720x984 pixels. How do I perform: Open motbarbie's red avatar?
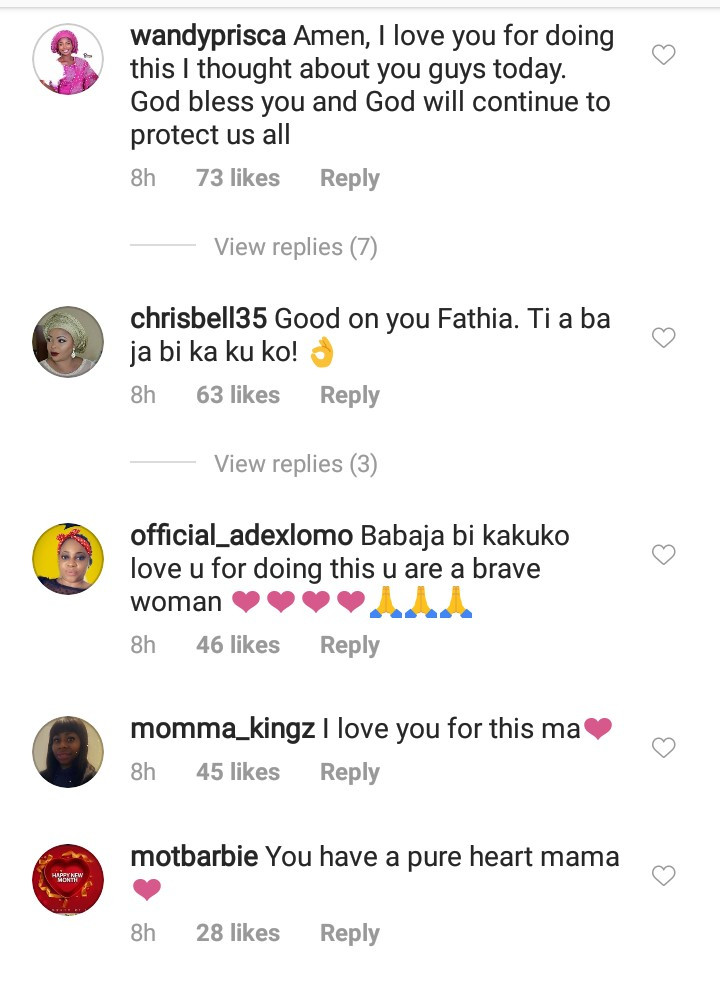(x=68, y=880)
